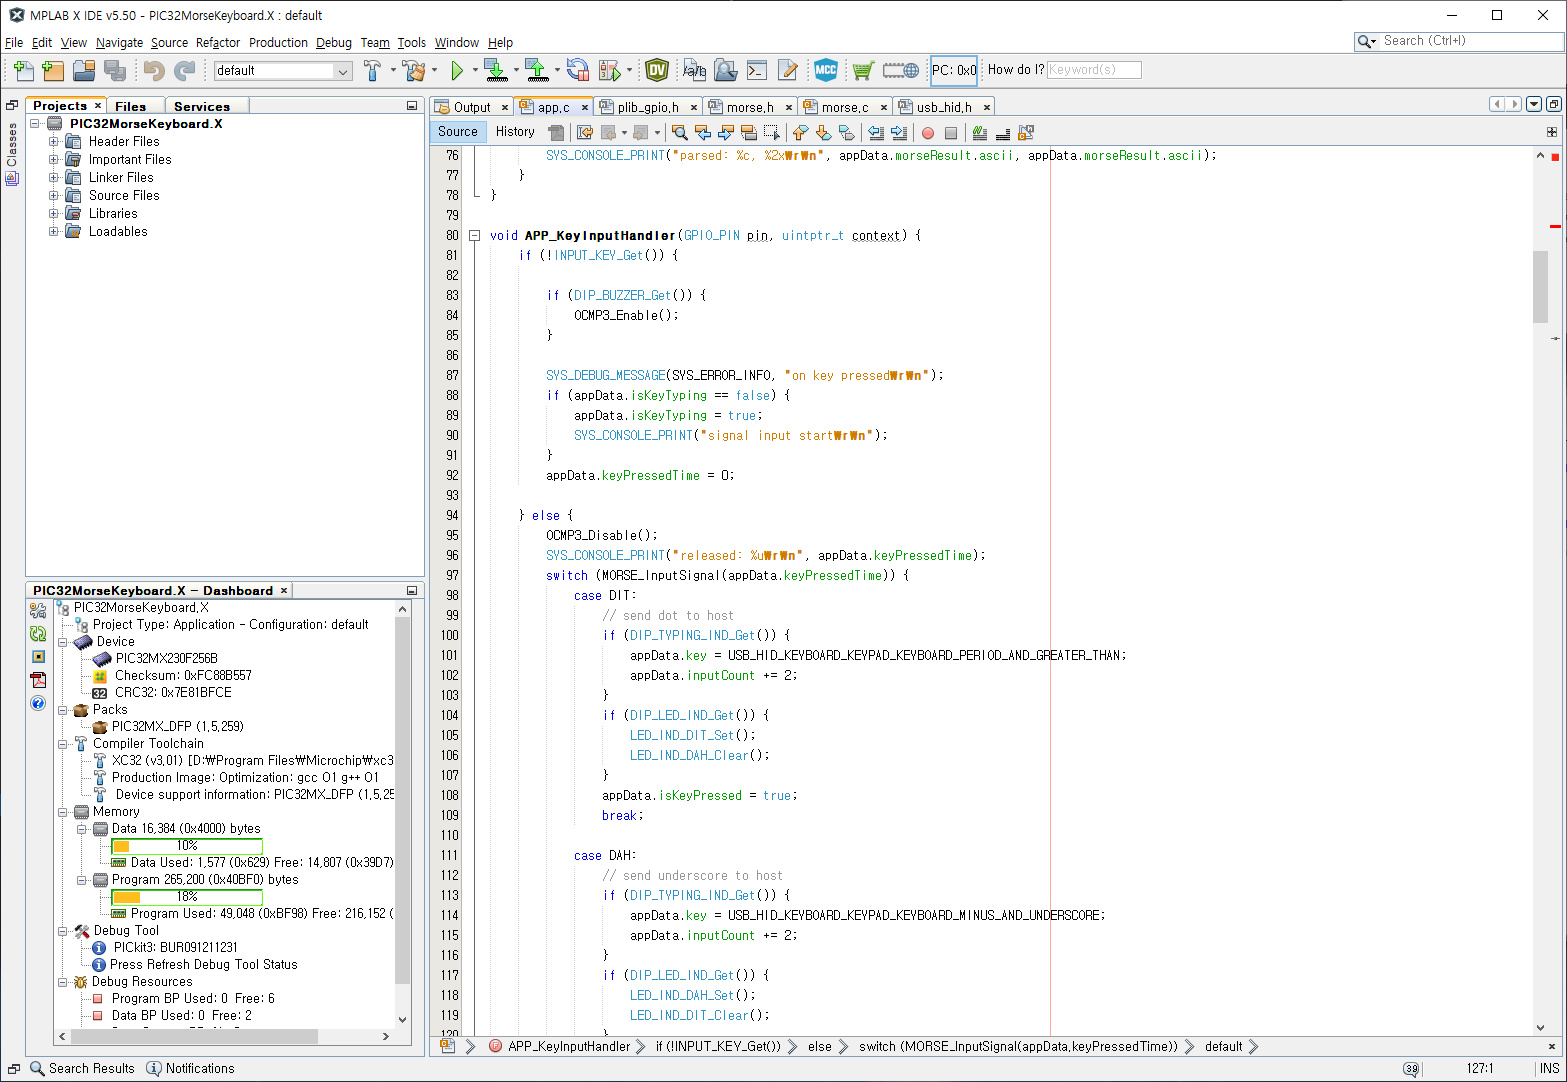The image size is (1567, 1082).
Task: Expand the Header Files folder
Action: pyautogui.click(x=54, y=142)
